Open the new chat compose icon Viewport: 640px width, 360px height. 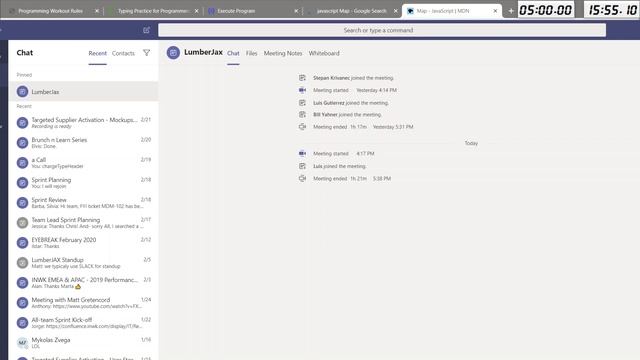147,30
